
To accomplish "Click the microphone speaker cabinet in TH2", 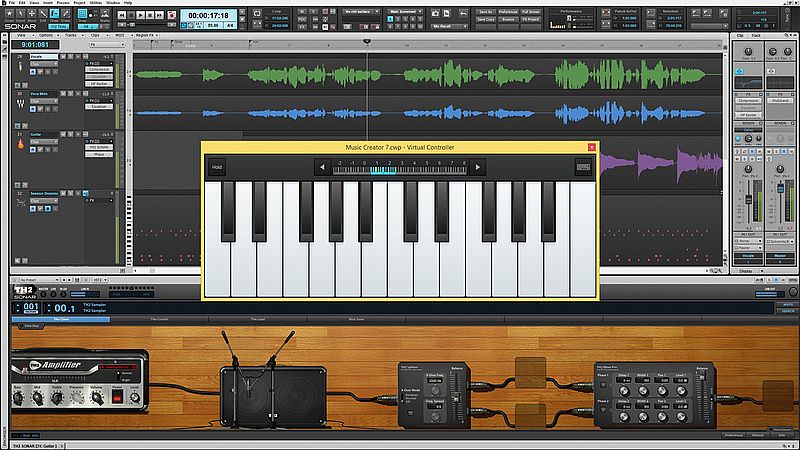I will [x=273, y=396].
